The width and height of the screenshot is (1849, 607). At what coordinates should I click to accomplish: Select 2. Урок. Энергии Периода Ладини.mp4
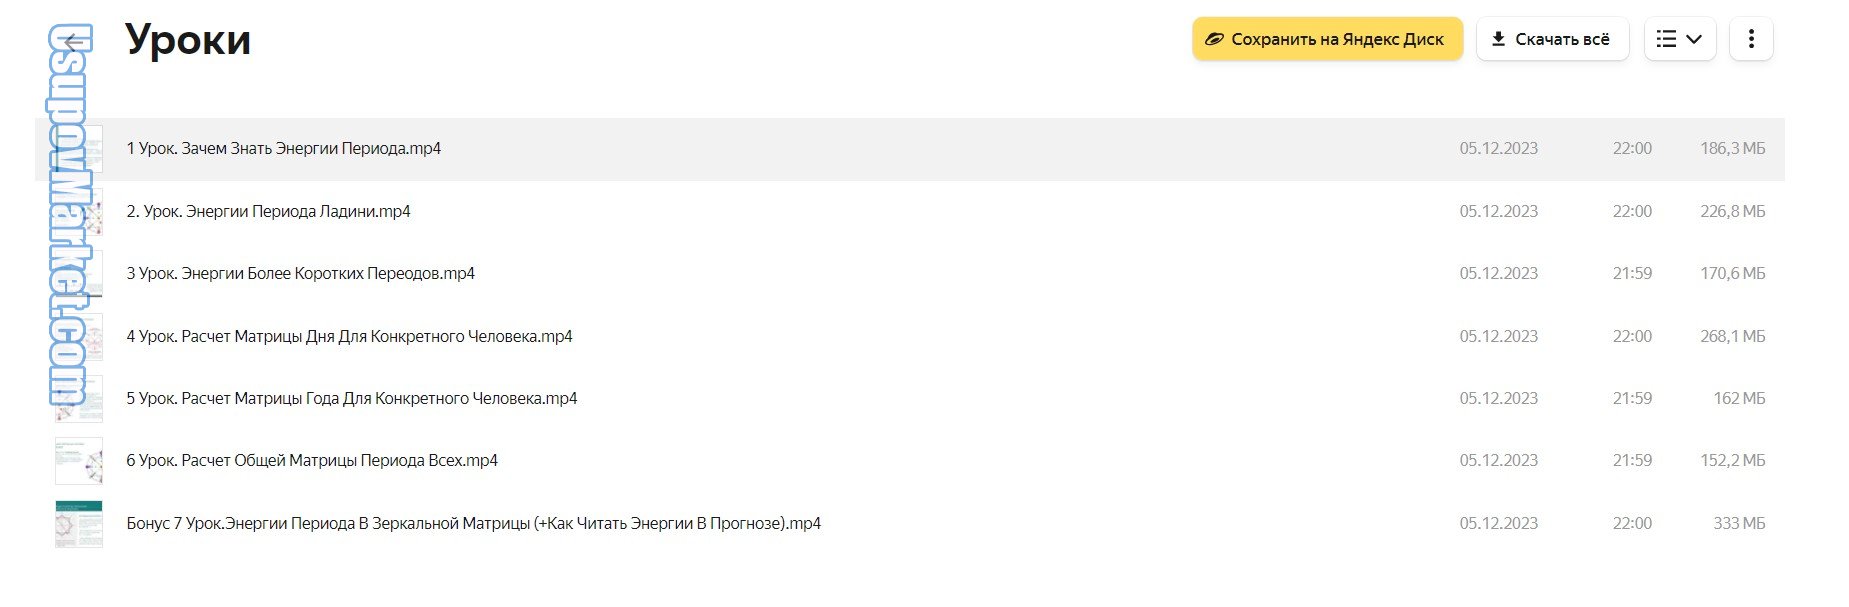(268, 211)
